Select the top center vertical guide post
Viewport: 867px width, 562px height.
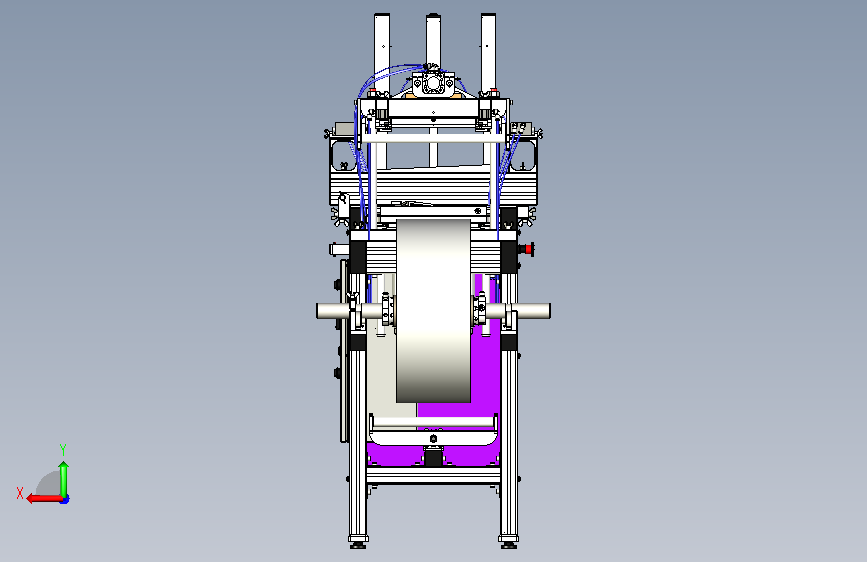click(433, 40)
